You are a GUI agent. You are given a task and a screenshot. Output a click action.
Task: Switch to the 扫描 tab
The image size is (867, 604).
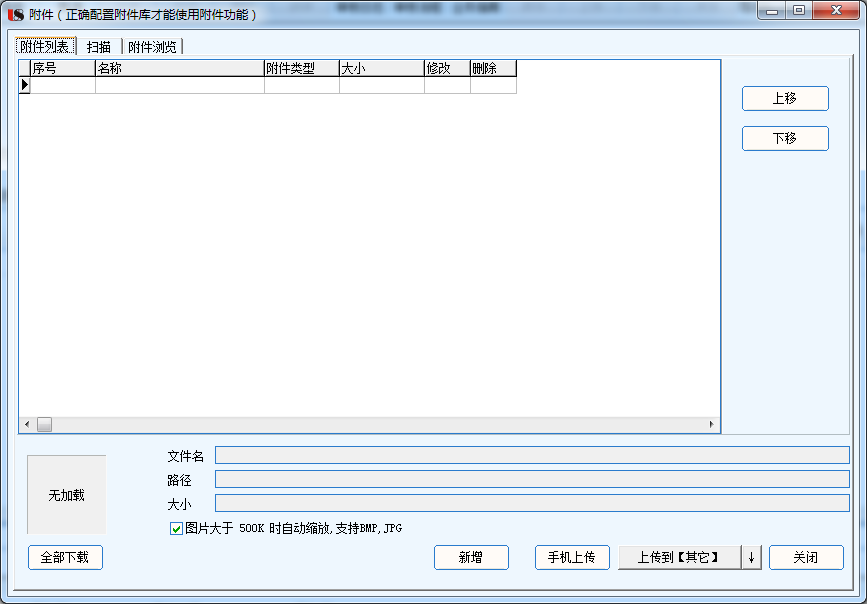click(x=99, y=47)
